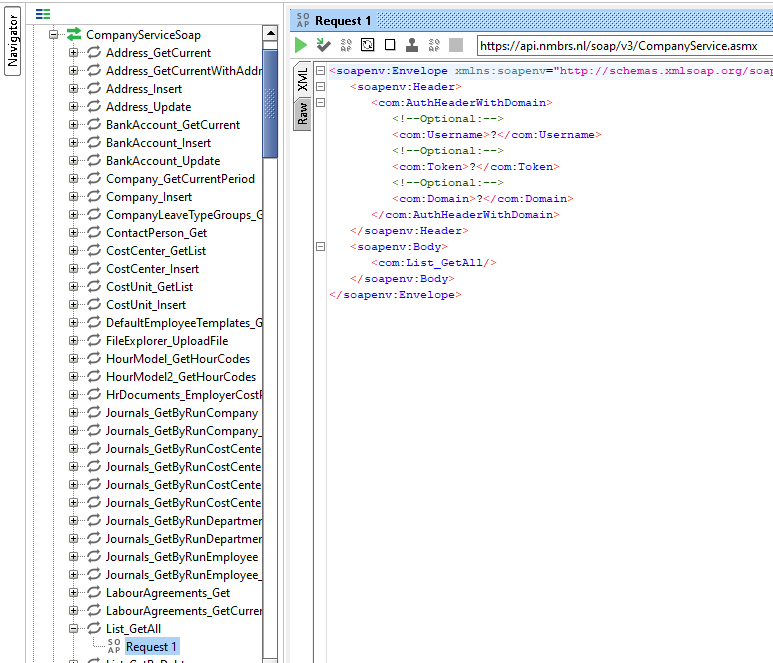This screenshot has width=773, height=663.
Task: Click the clone request person icon
Action: (x=412, y=45)
